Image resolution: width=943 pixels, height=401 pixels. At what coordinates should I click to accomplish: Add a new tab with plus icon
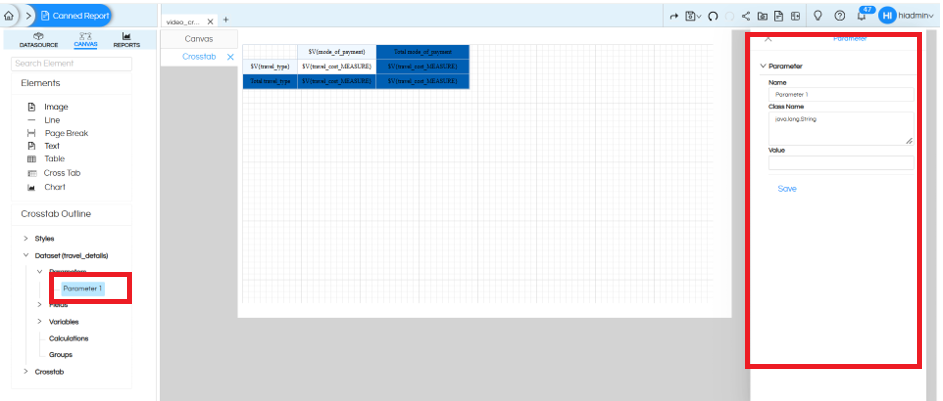(226, 20)
